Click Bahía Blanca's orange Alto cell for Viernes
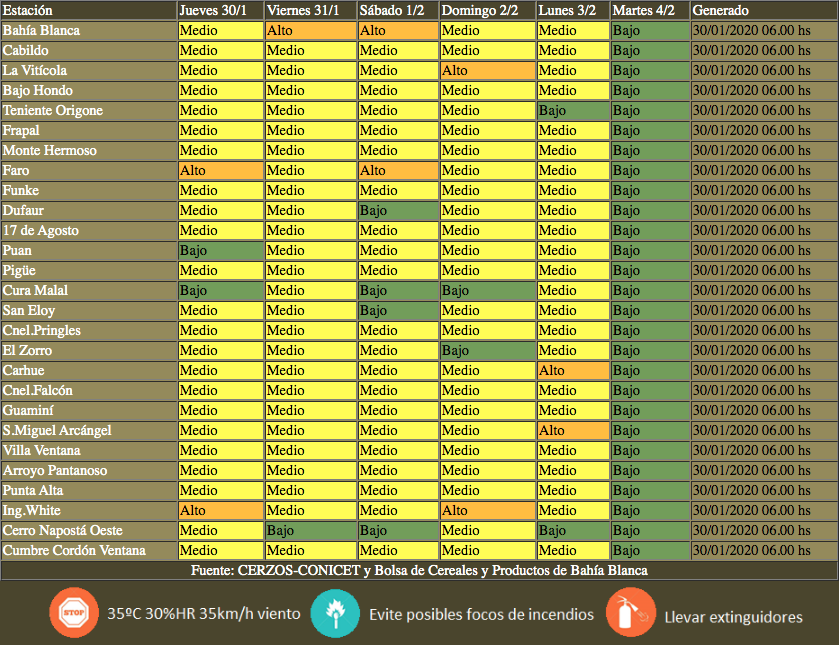839x645 pixels. [x=310, y=30]
